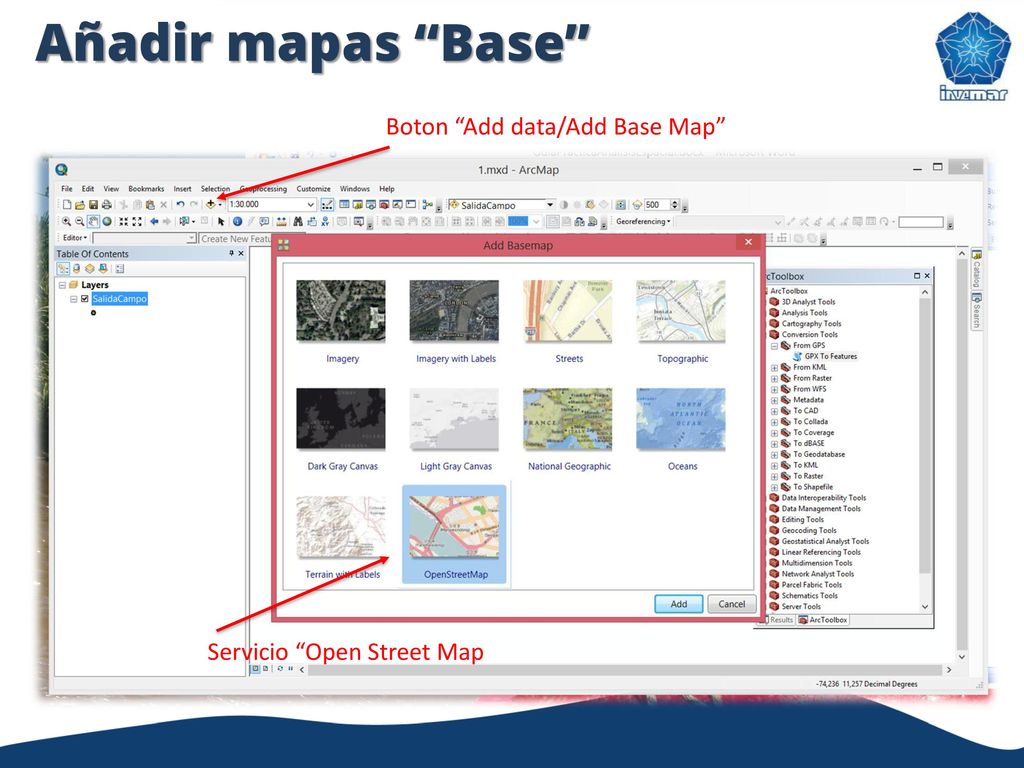Screen dimensions: 1024x768
Task: Click List By Selection icon
Action: click(103, 268)
